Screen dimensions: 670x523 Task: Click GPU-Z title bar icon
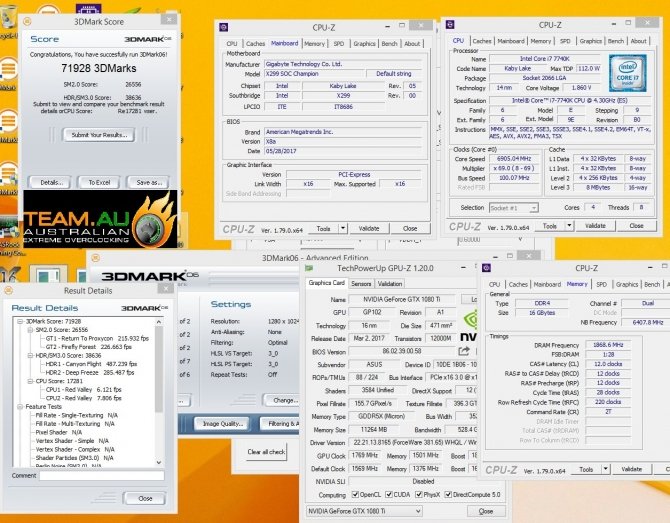(x=309, y=268)
